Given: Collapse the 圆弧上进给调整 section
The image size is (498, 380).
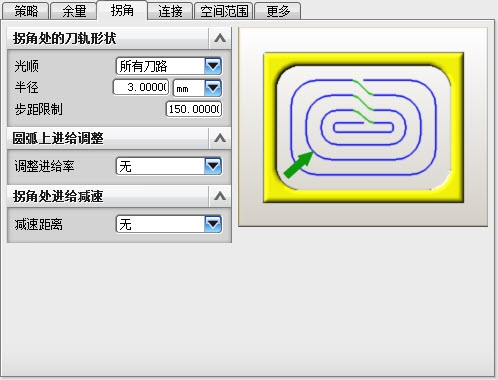Looking at the screenshot, I should (x=220, y=138).
